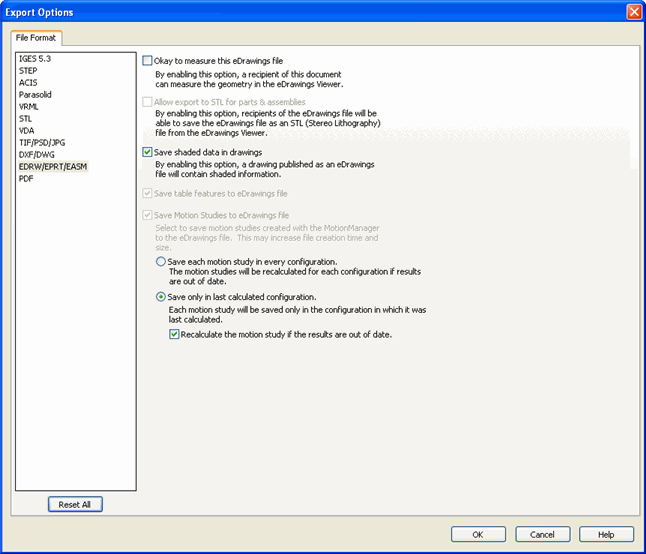Screen dimensions: 646x554
Task: Select Parasolid in format list
Action: (x=35, y=95)
